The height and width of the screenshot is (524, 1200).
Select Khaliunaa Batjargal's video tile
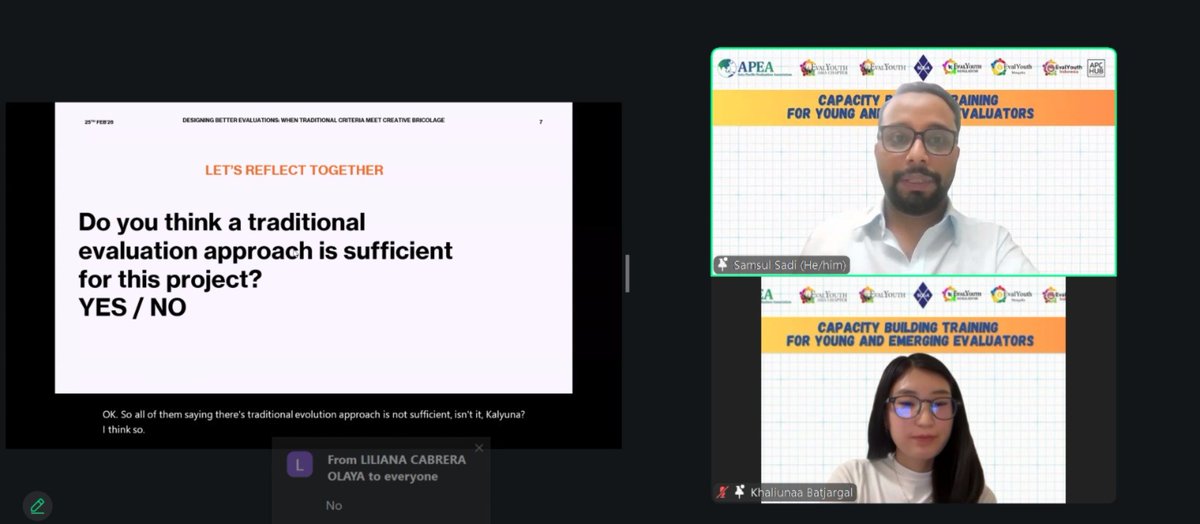pos(914,390)
